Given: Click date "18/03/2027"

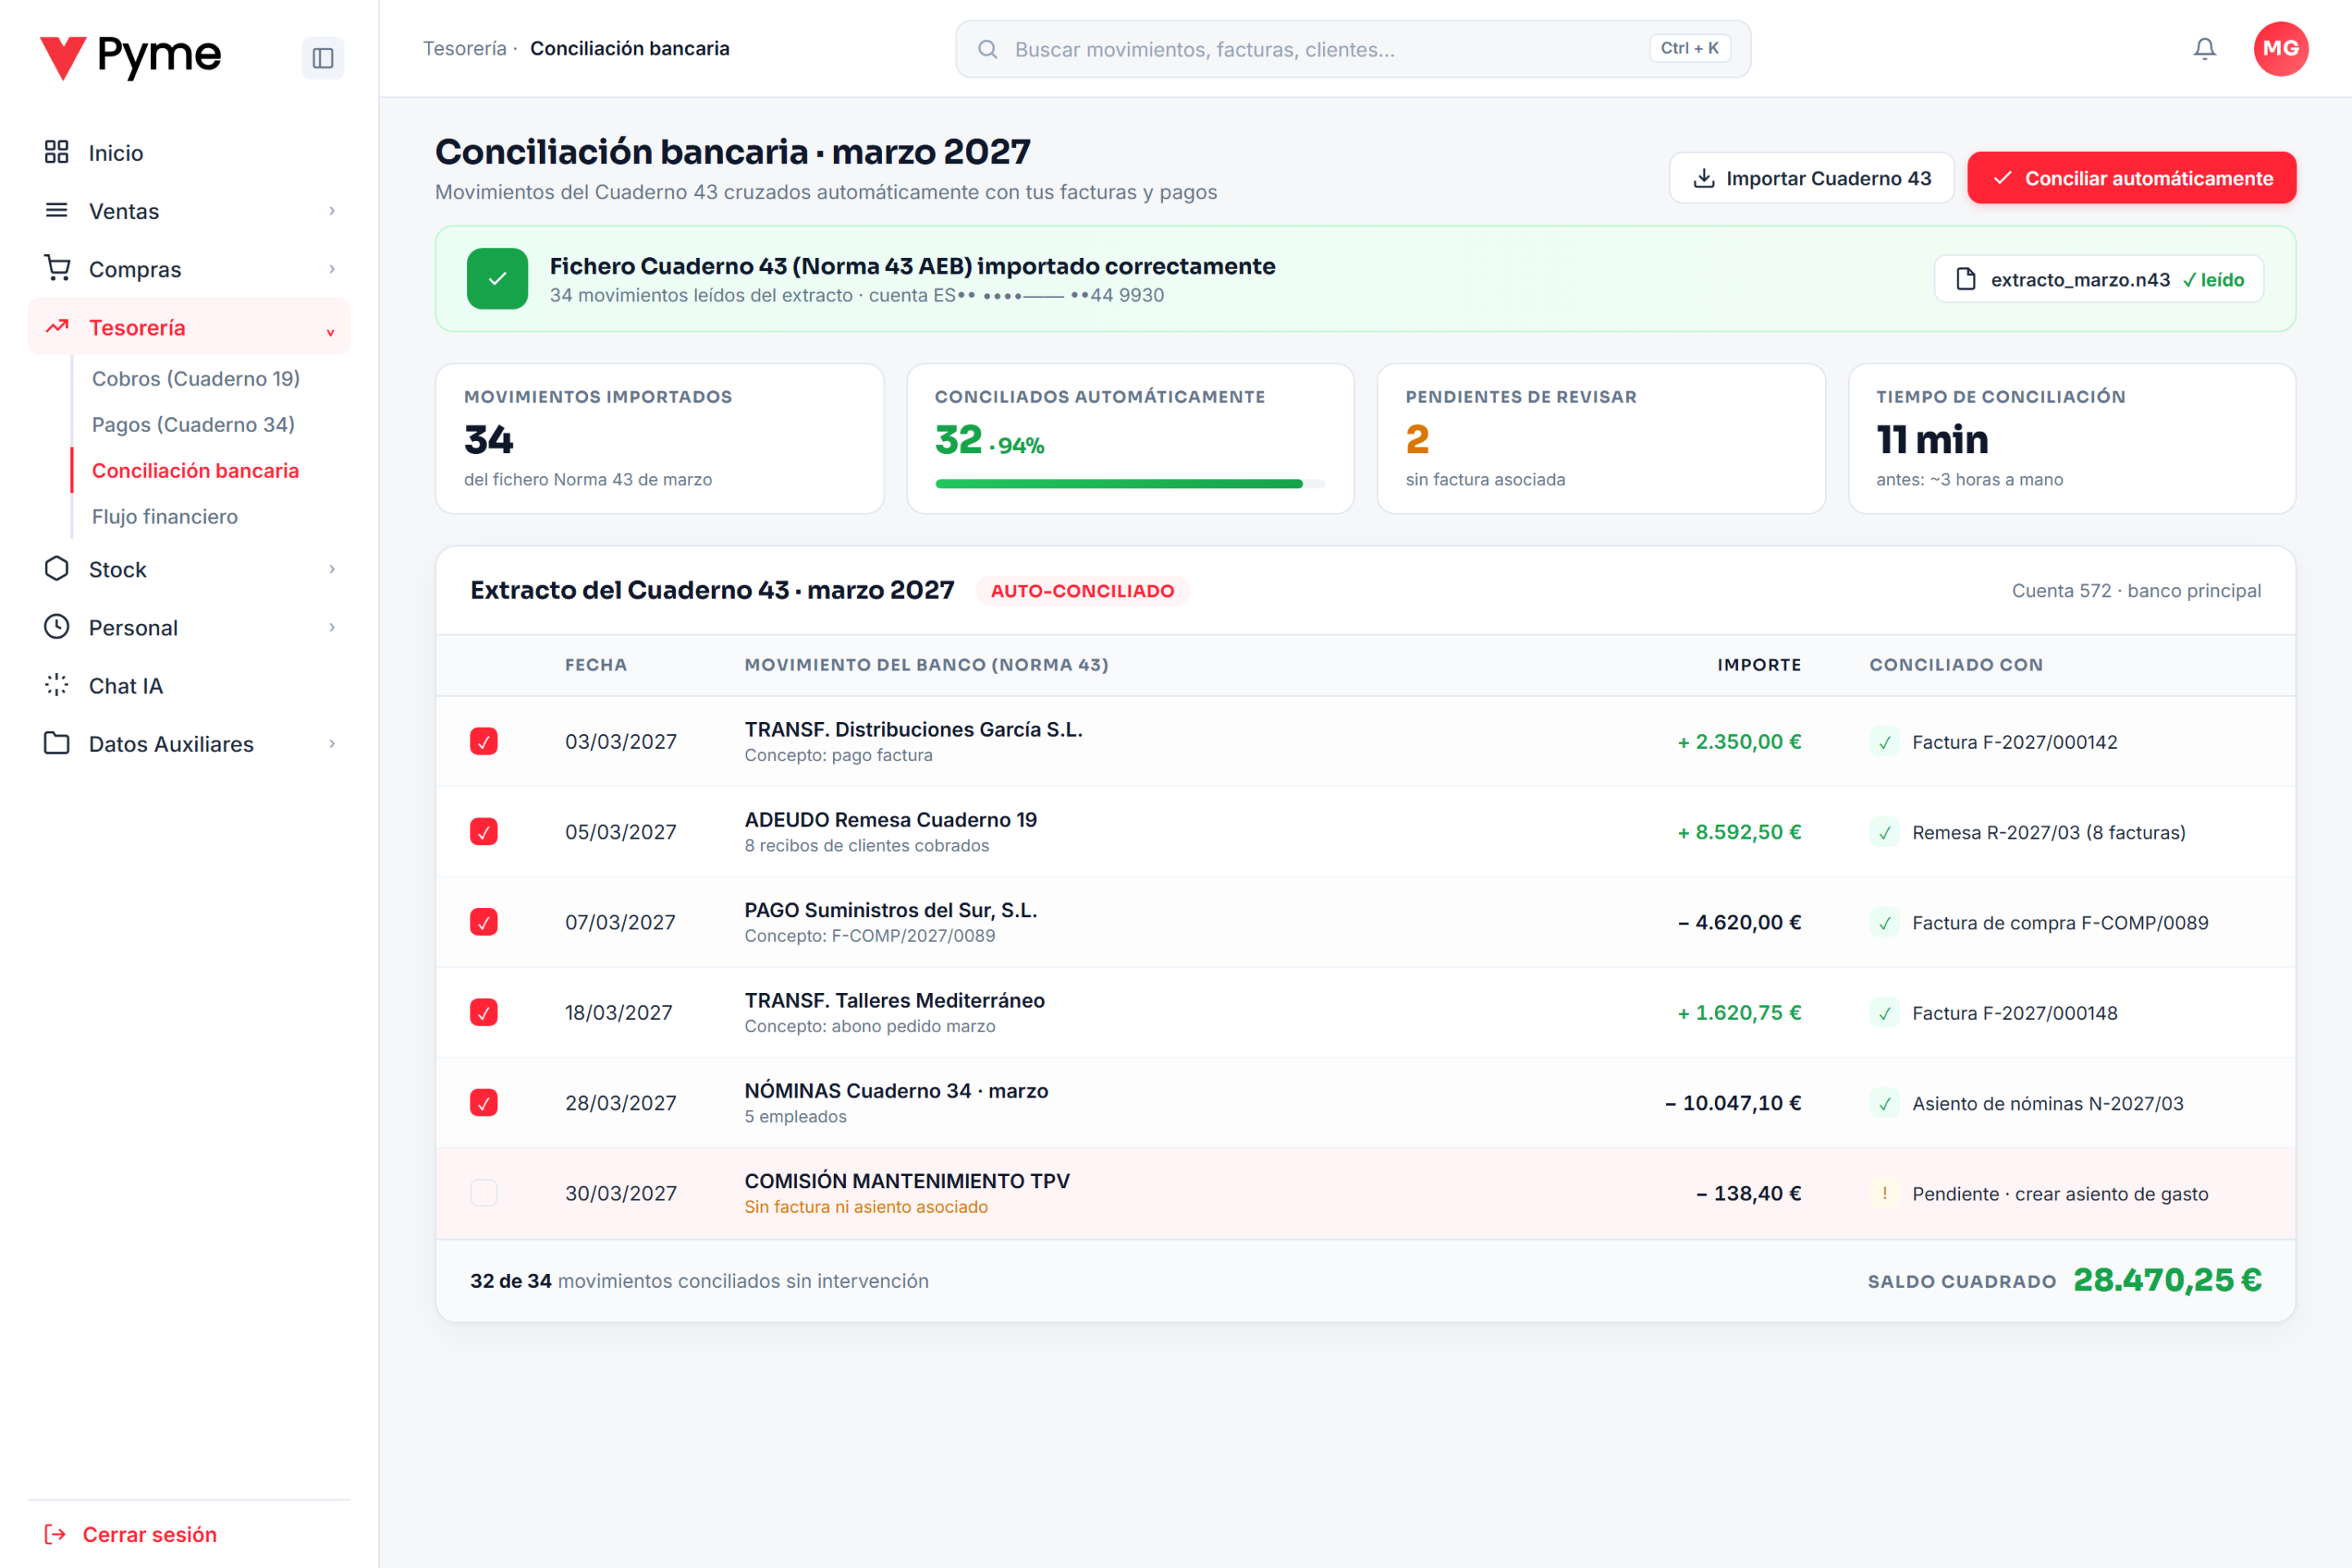Looking at the screenshot, I should (x=619, y=1012).
